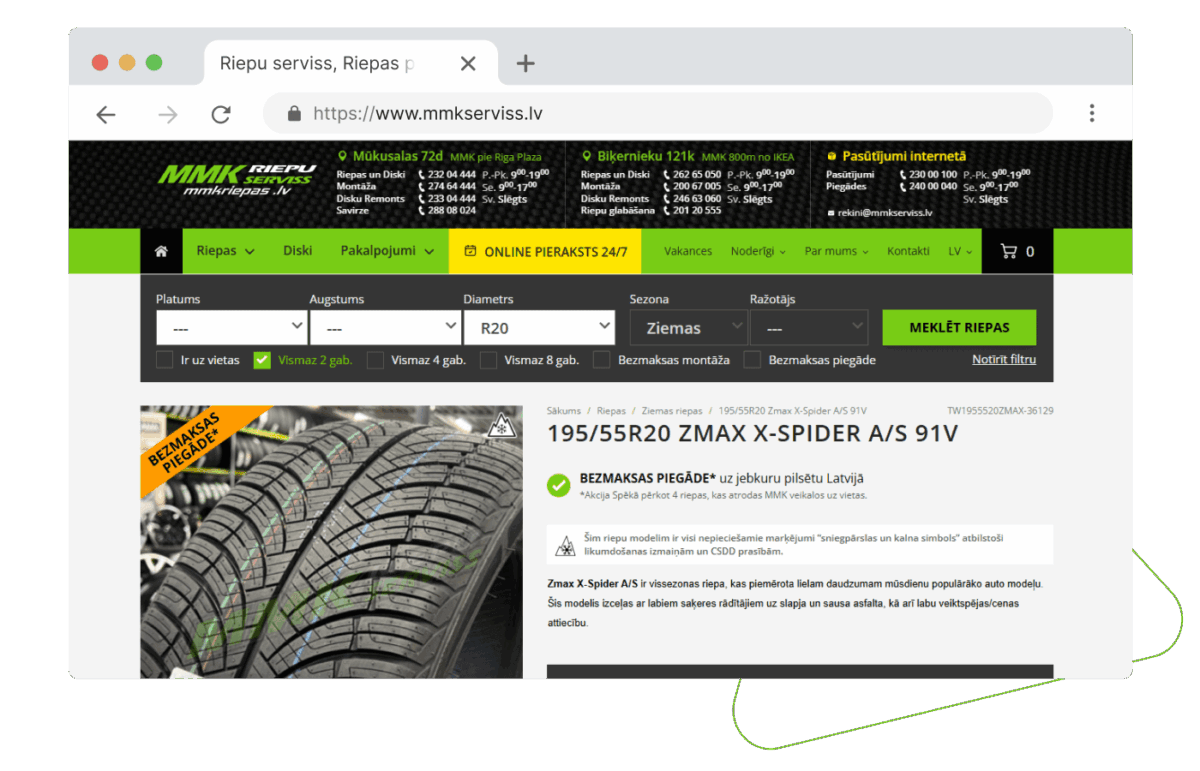Viewport: 1200px width, 771px height.
Task: Enable the 'Bezmaksas montāža' checkbox
Action: (x=602, y=360)
